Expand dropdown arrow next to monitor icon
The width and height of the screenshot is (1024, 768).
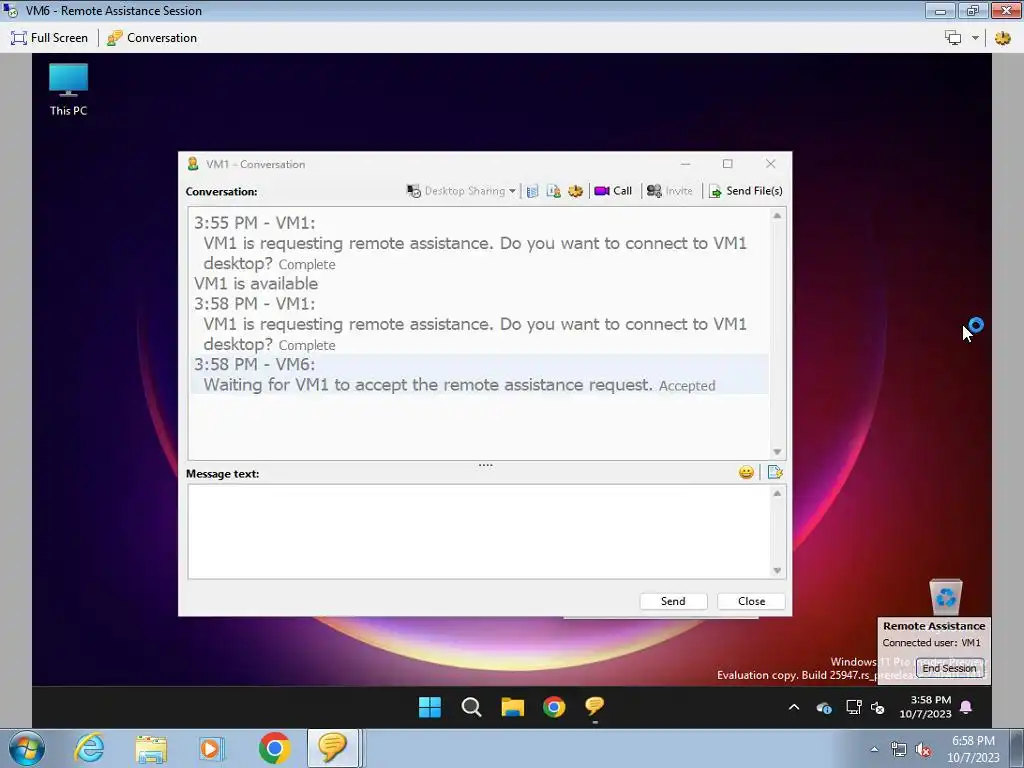coord(975,38)
